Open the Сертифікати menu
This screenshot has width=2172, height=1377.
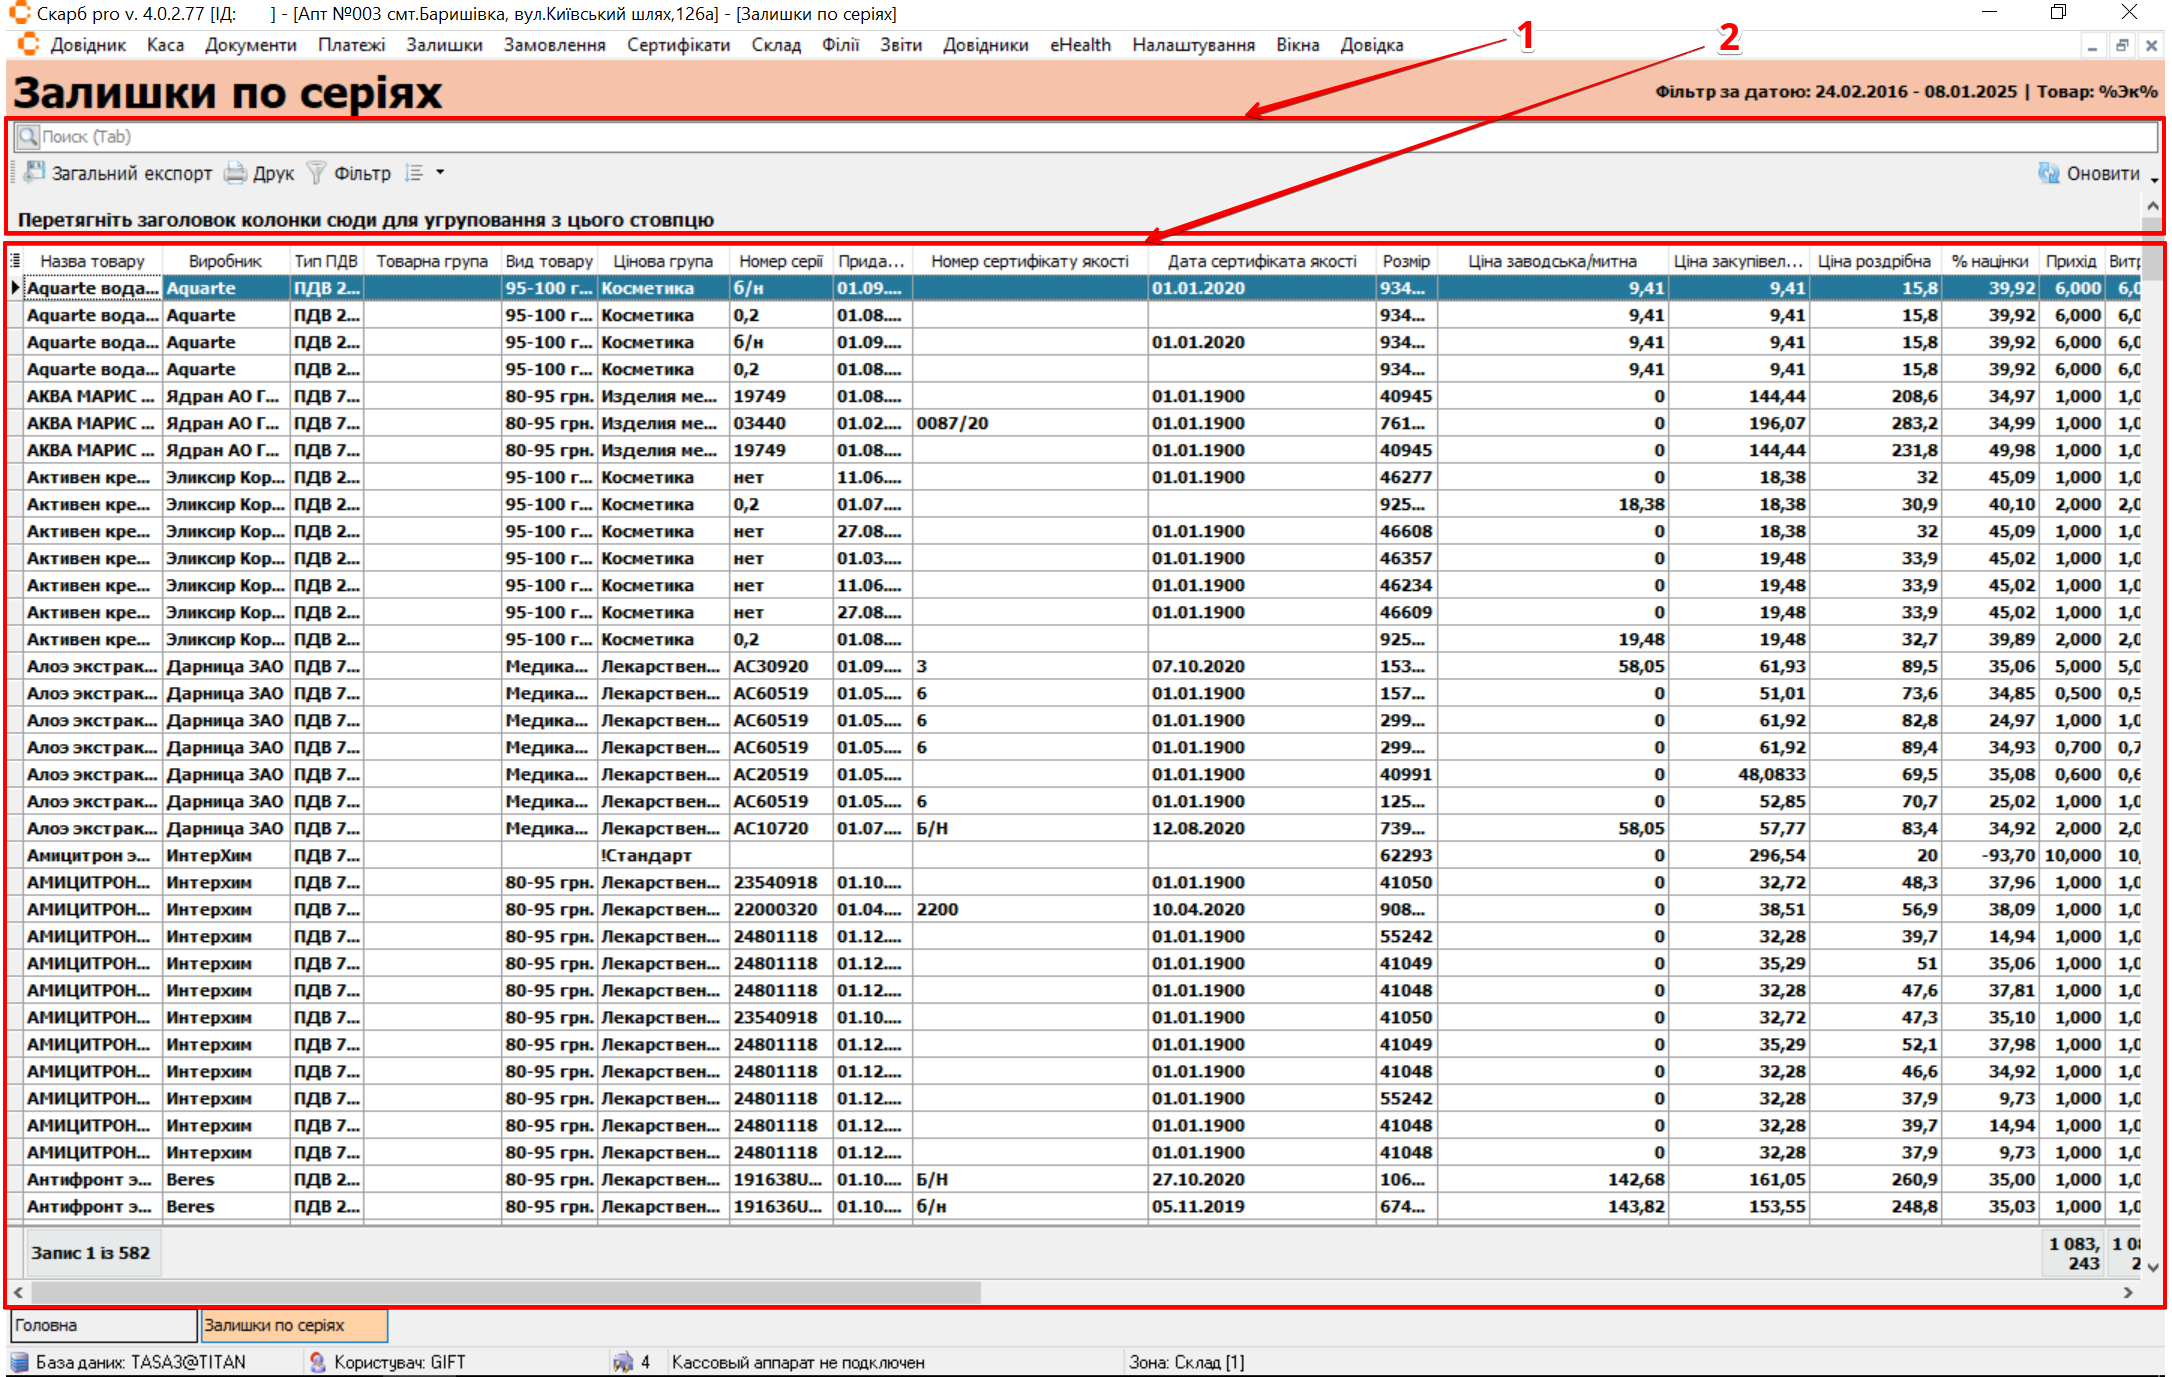678,45
